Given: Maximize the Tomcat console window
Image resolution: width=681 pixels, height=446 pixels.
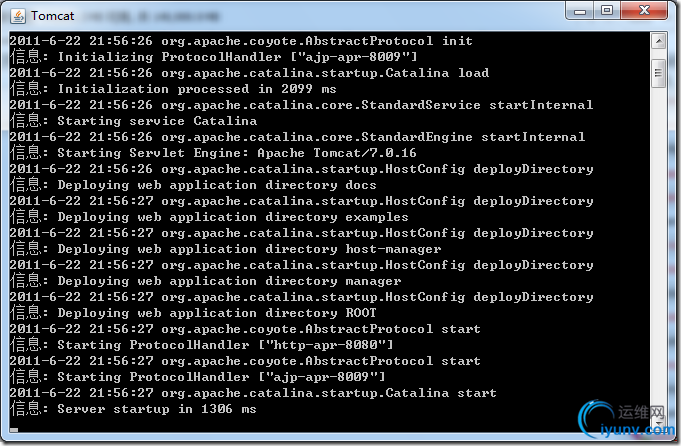Looking at the screenshot, I should pyautogui.click(x=607, y=11).
